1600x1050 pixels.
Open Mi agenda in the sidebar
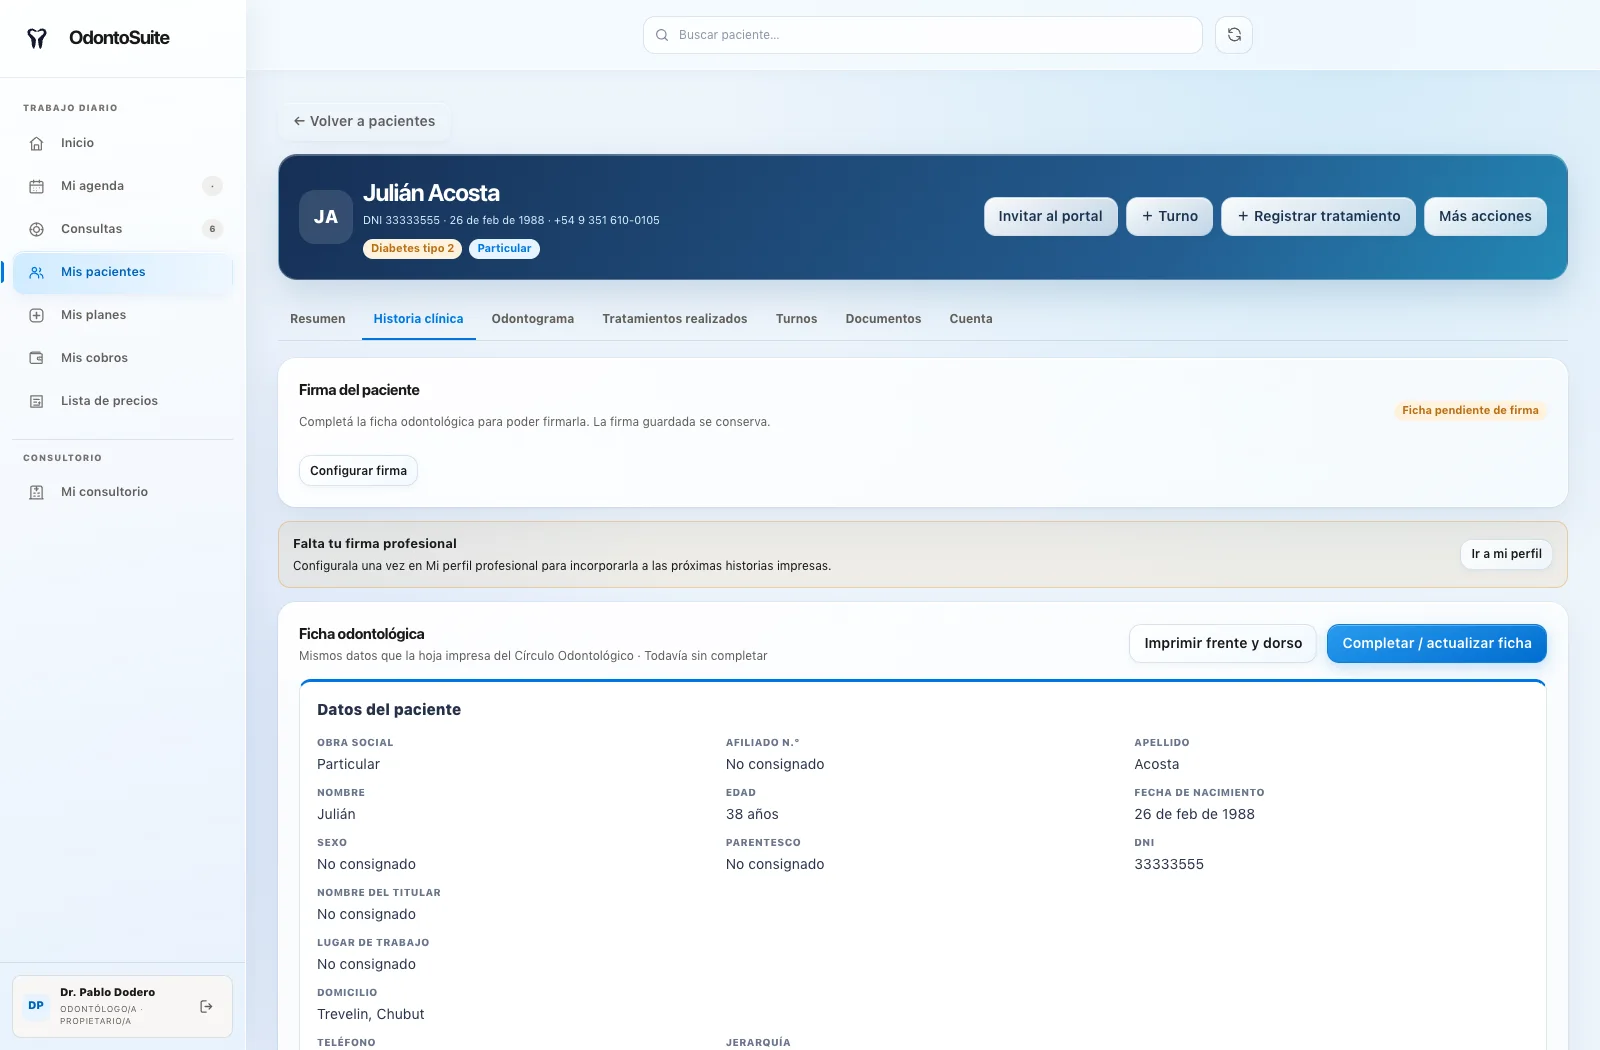click(122, 186)
